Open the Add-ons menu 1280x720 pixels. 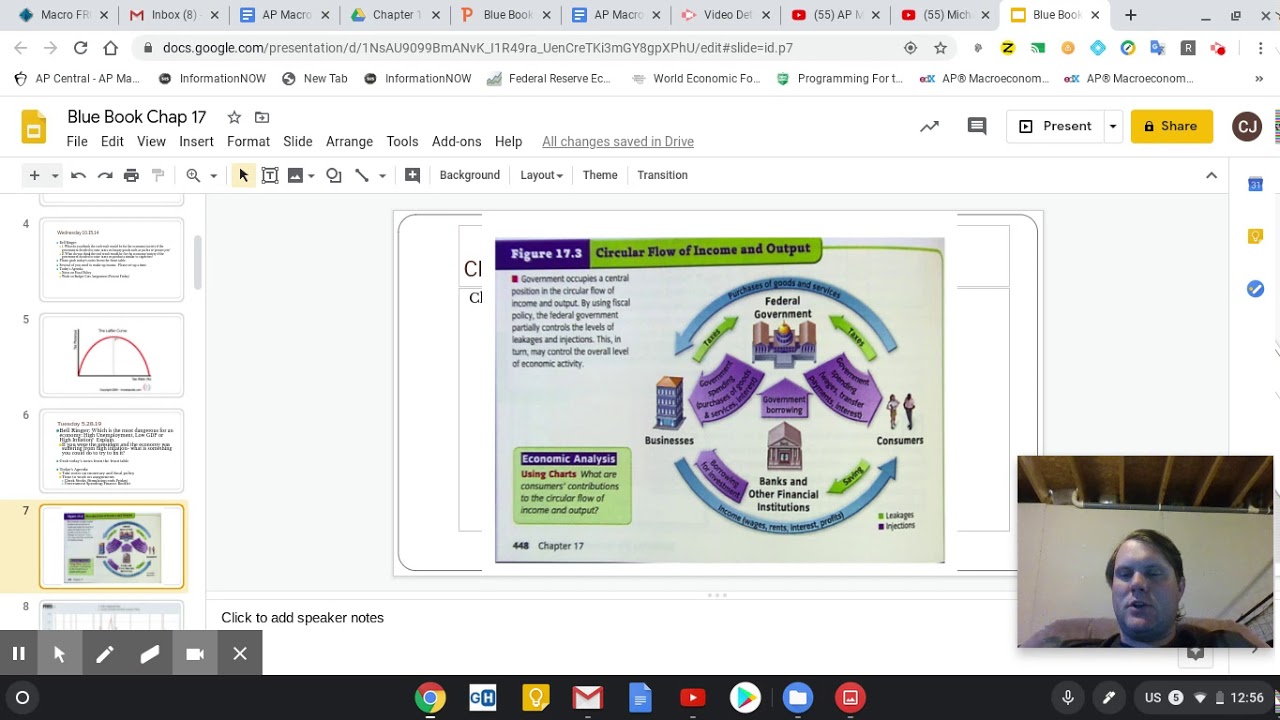point(457,142)
